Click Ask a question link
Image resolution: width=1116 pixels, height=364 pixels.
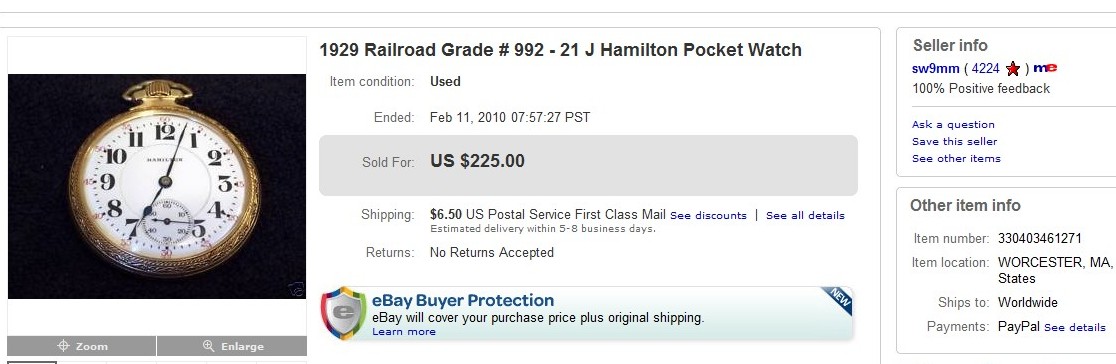[953, 125]
